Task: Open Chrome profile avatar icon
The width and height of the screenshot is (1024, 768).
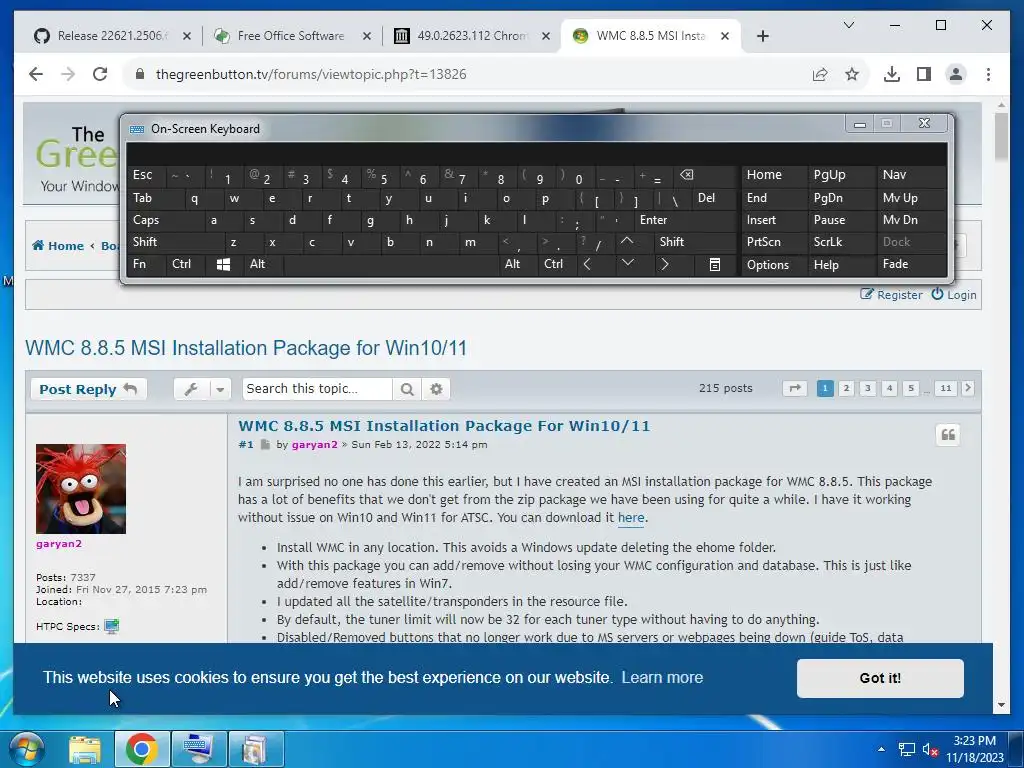Action: [955, 74]
